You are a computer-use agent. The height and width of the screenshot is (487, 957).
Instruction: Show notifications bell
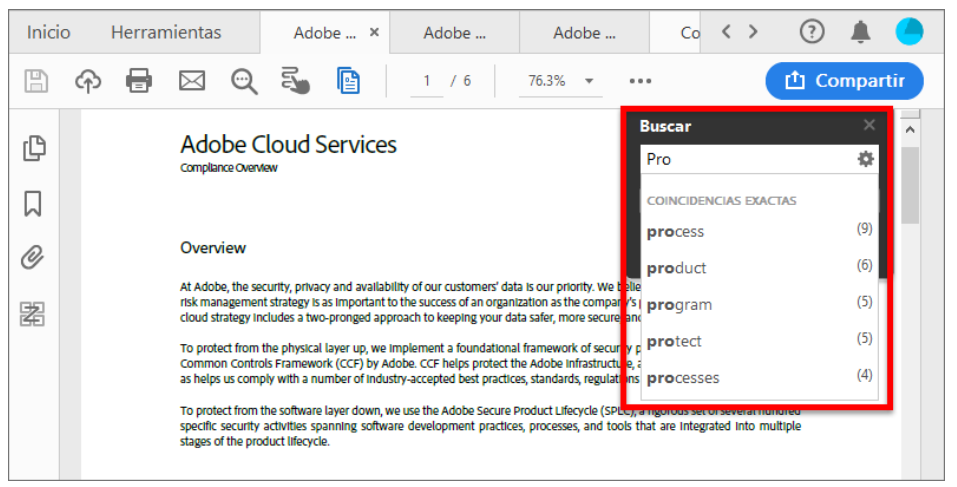click(x=860, y=32)
